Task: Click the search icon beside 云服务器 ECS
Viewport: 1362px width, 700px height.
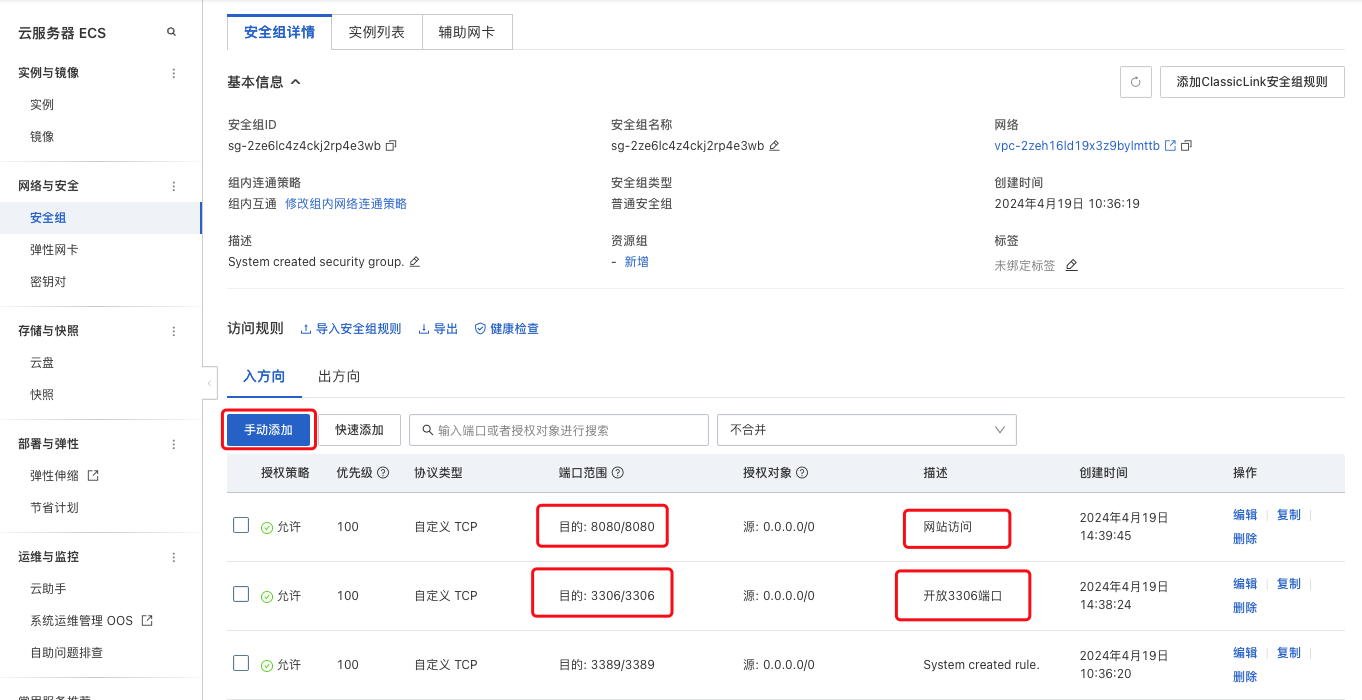Action: click(x=171, y=32)
